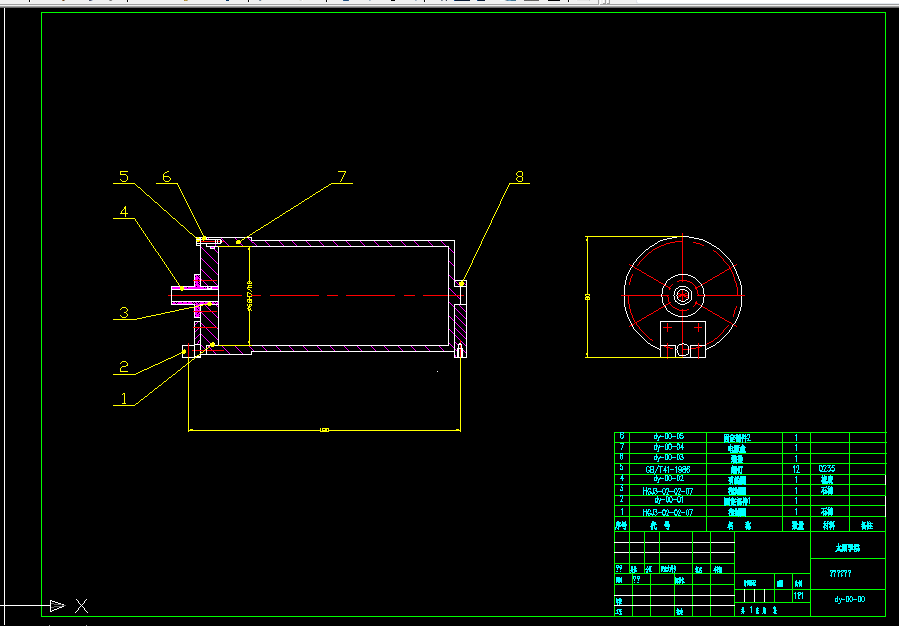The image size is (899, 626).
Task: Click the GB/T41-1986 standard code cell
Action: click(x=669, y=469)
